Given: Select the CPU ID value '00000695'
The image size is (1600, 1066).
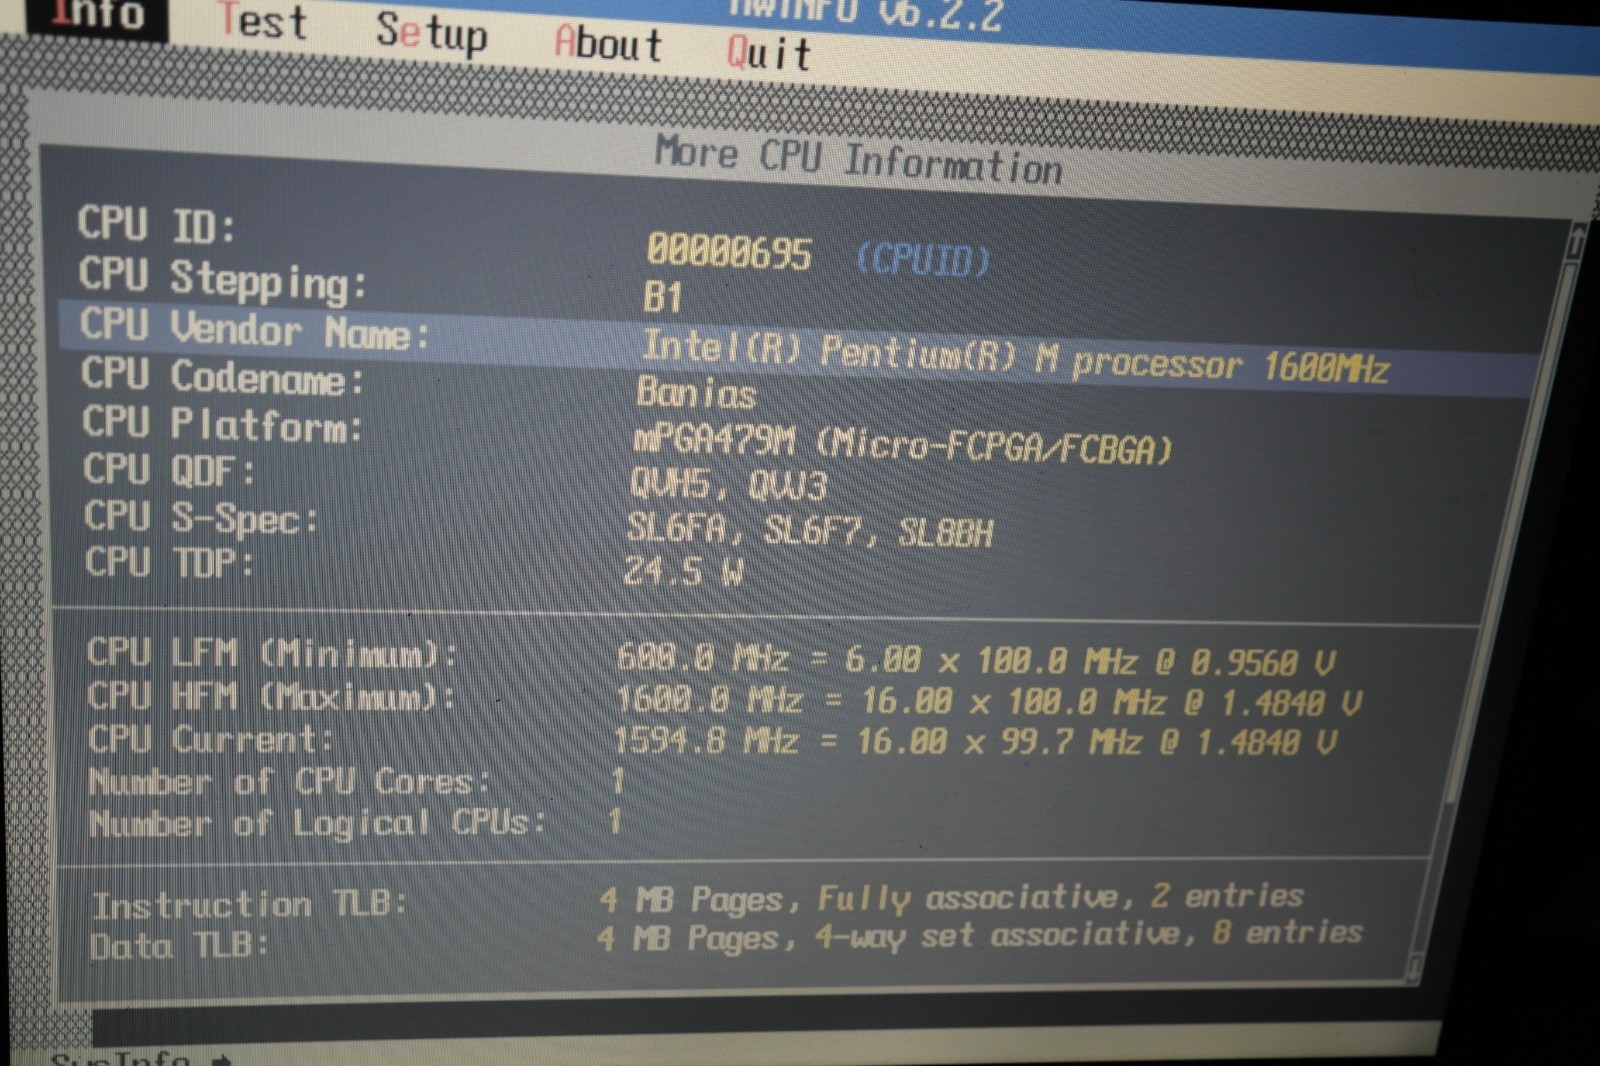Looking at the screenshot, I should click(729, 251).
